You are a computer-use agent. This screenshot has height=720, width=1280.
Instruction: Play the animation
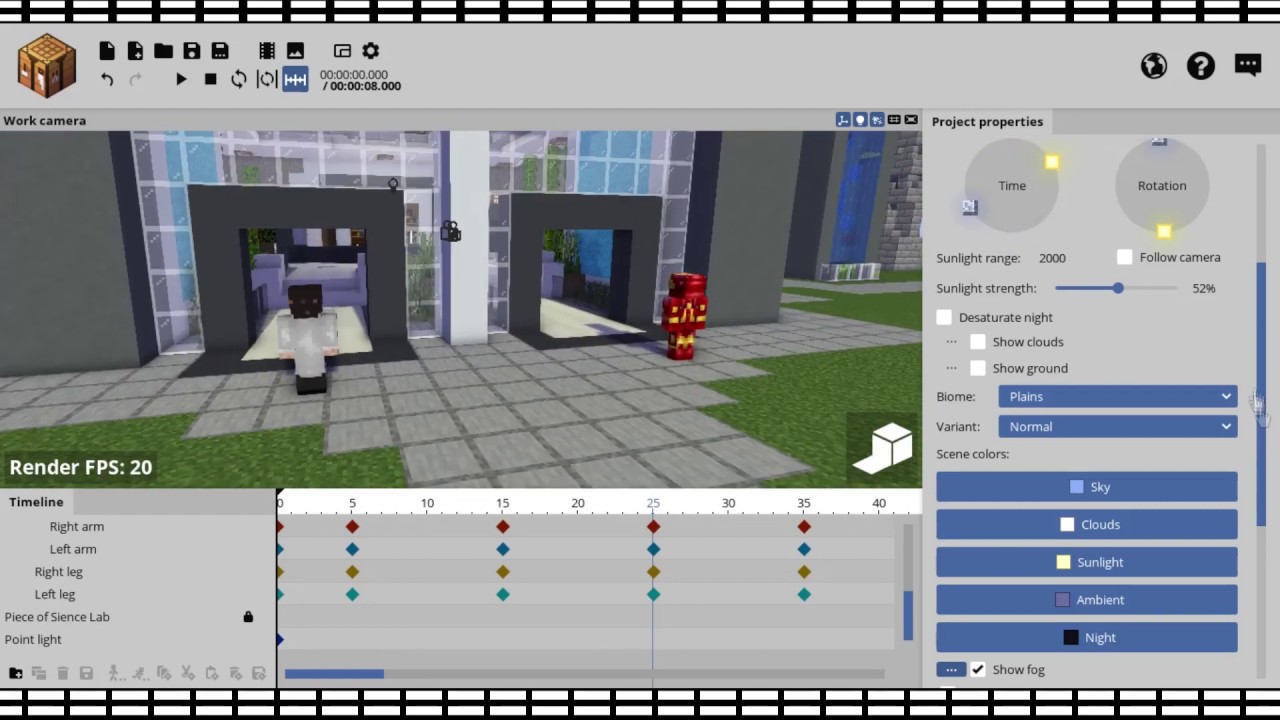pos(181,79)
